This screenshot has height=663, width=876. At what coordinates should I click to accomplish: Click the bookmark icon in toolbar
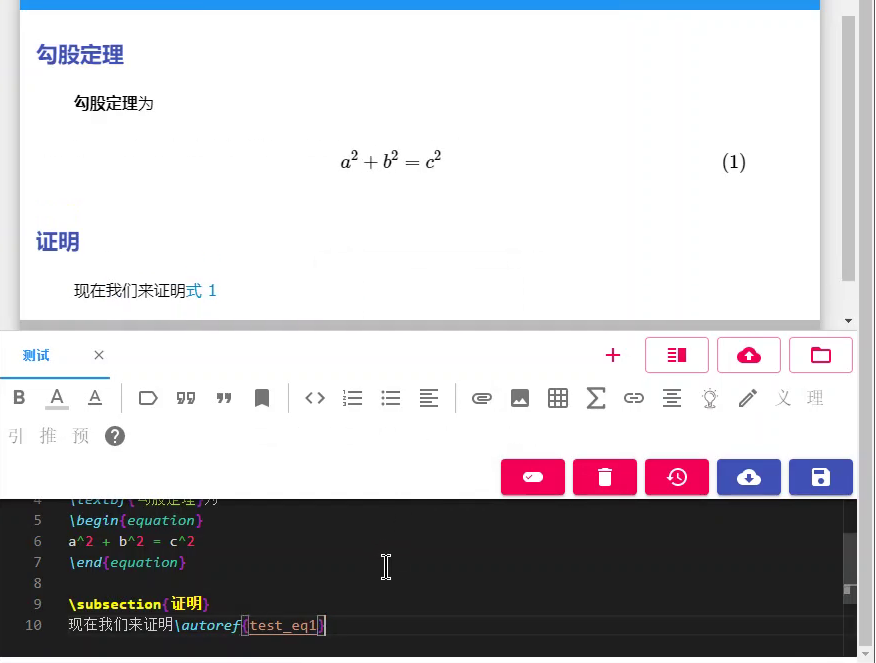[x=262, y=398]
